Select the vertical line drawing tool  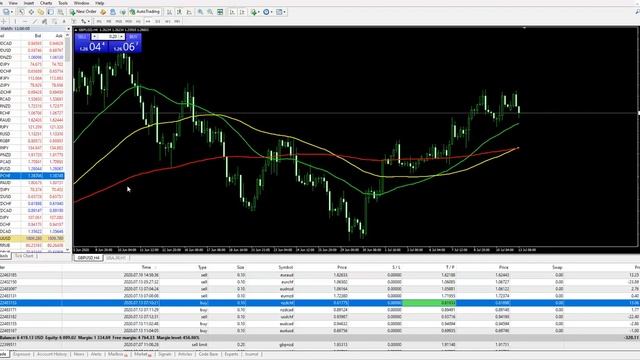click(x=15, y=21)
